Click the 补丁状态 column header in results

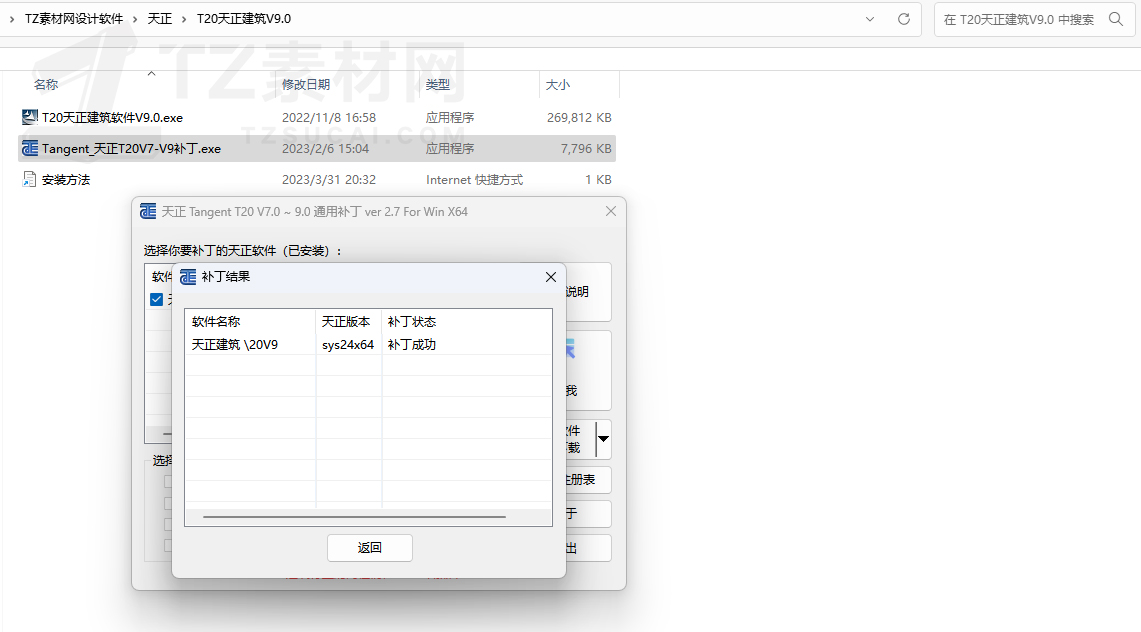point(412,321)
